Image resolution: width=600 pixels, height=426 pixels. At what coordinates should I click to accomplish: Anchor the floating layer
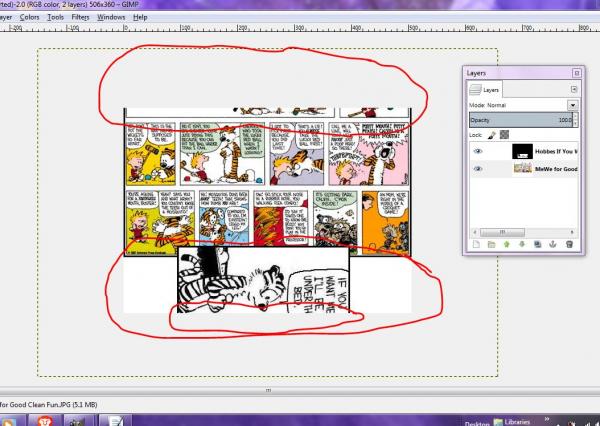click(x=553, y=244)
